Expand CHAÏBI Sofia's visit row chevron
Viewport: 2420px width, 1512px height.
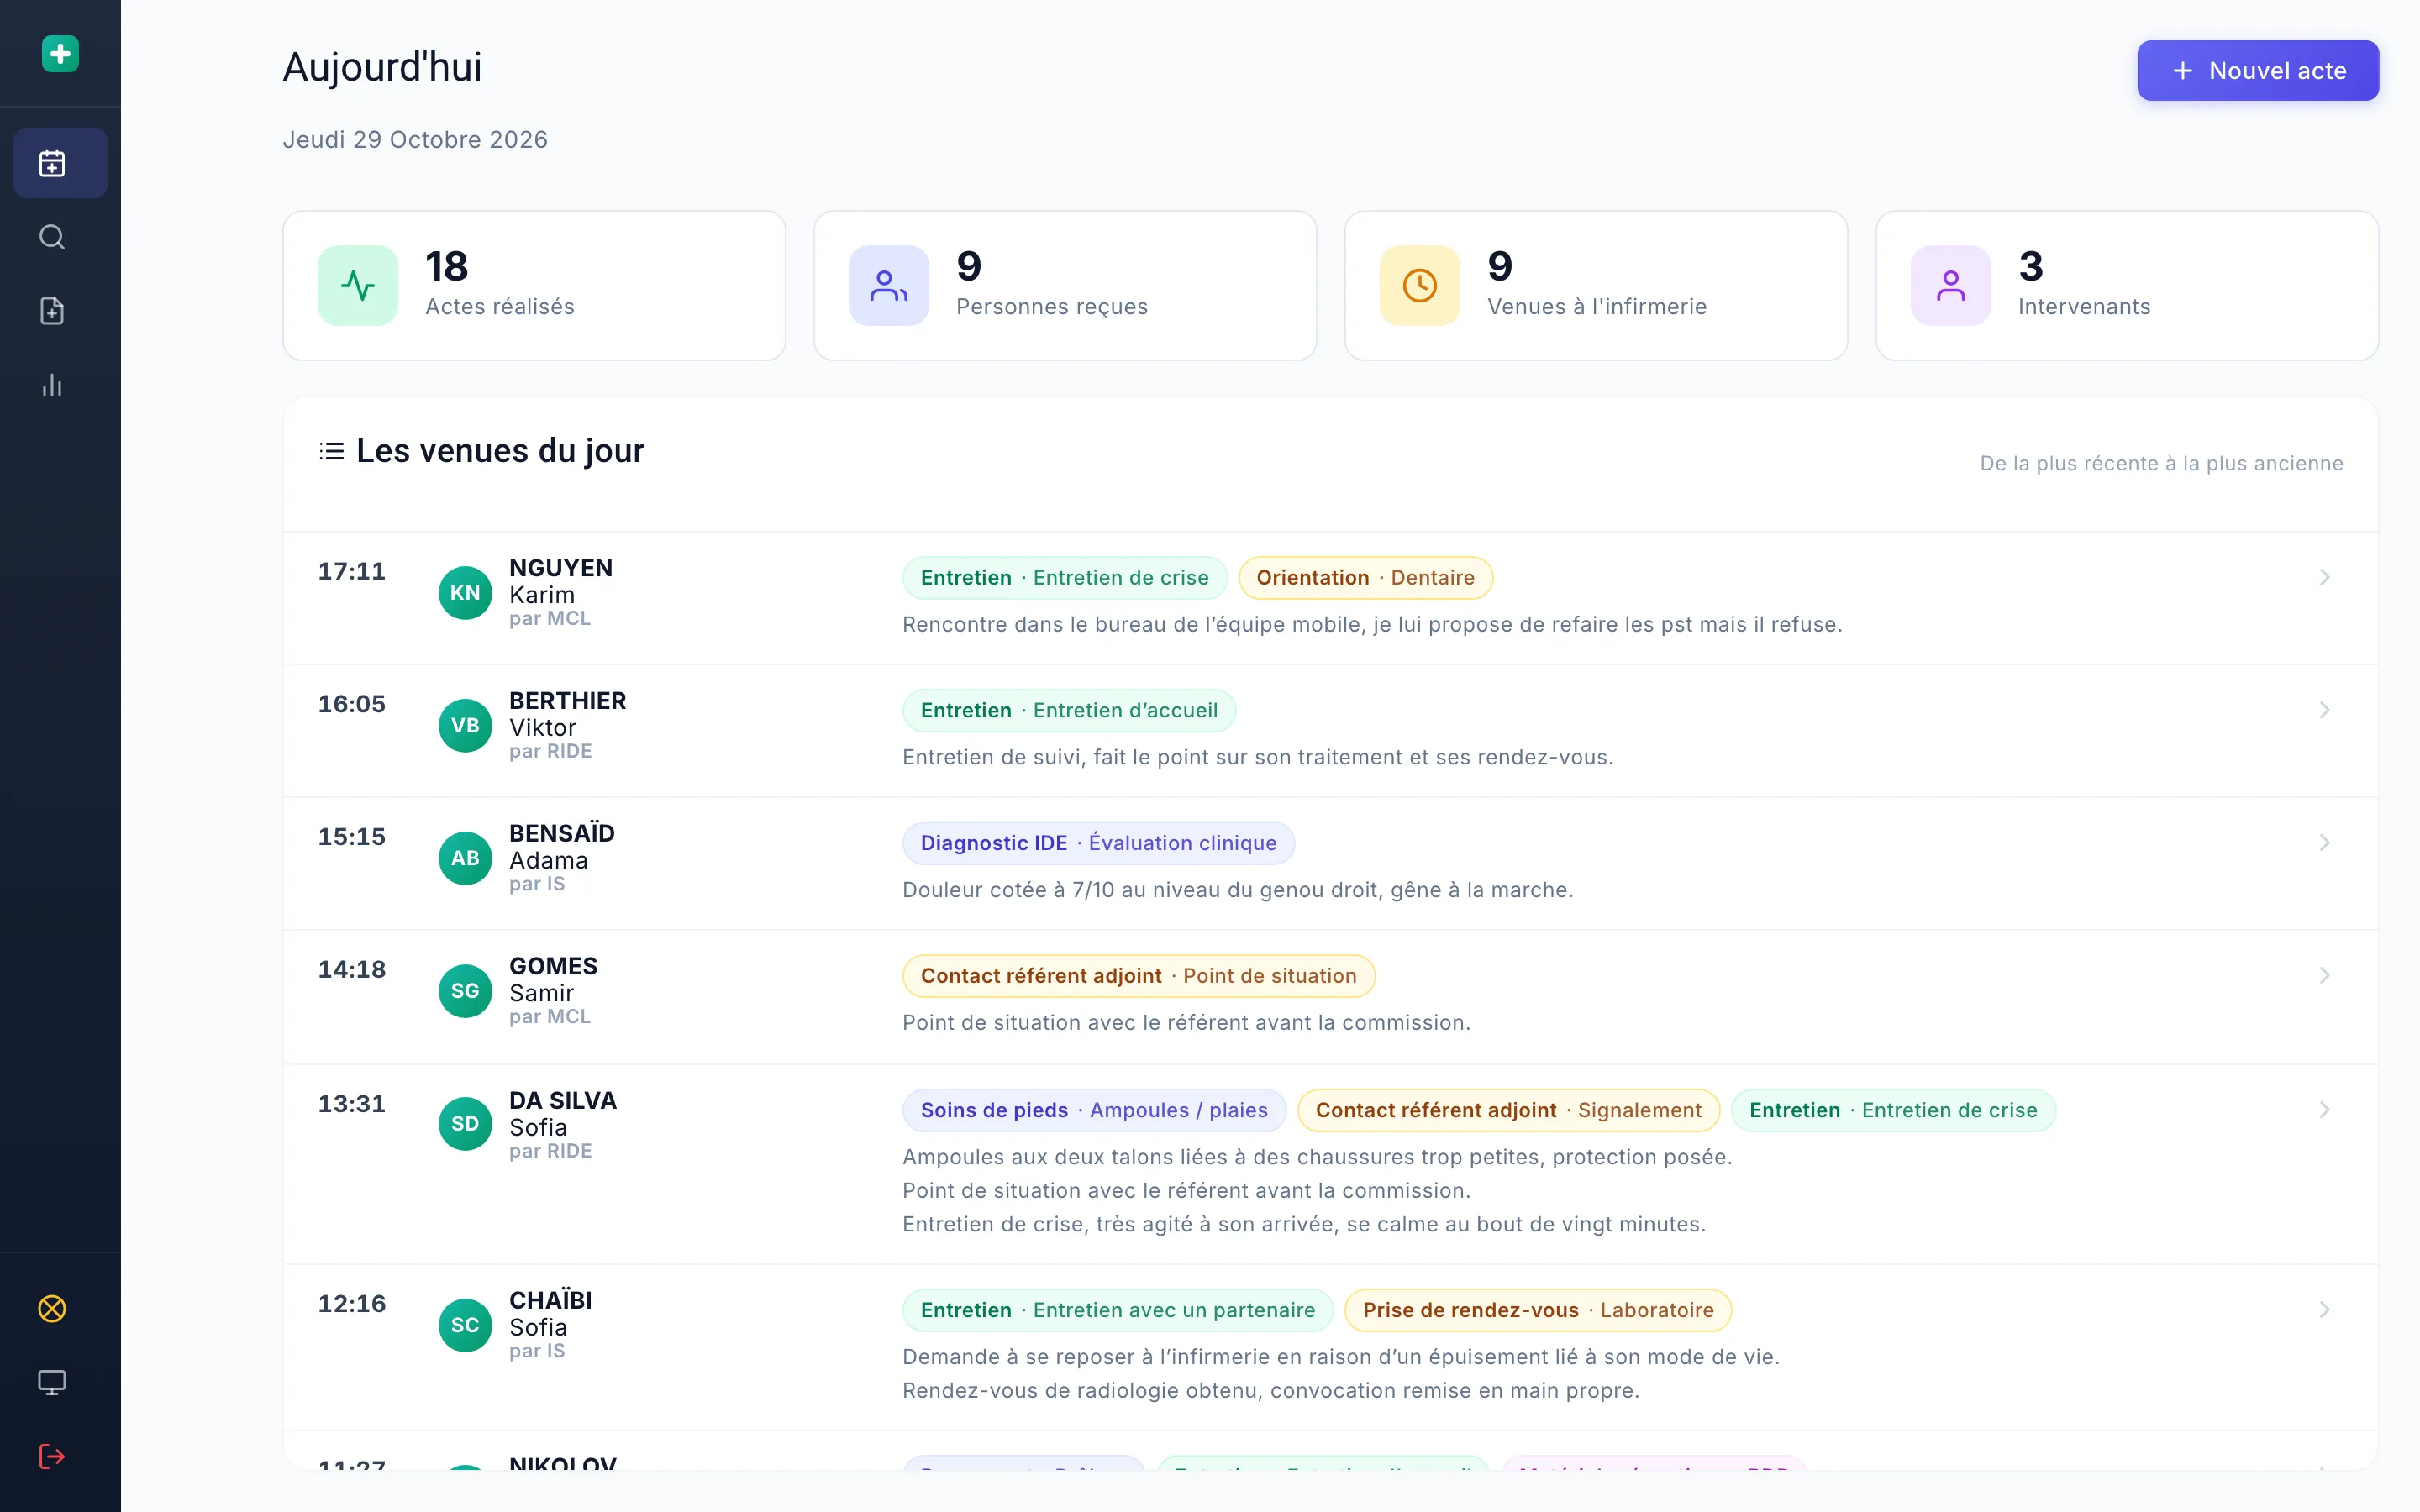(x=2325, y=1310)
